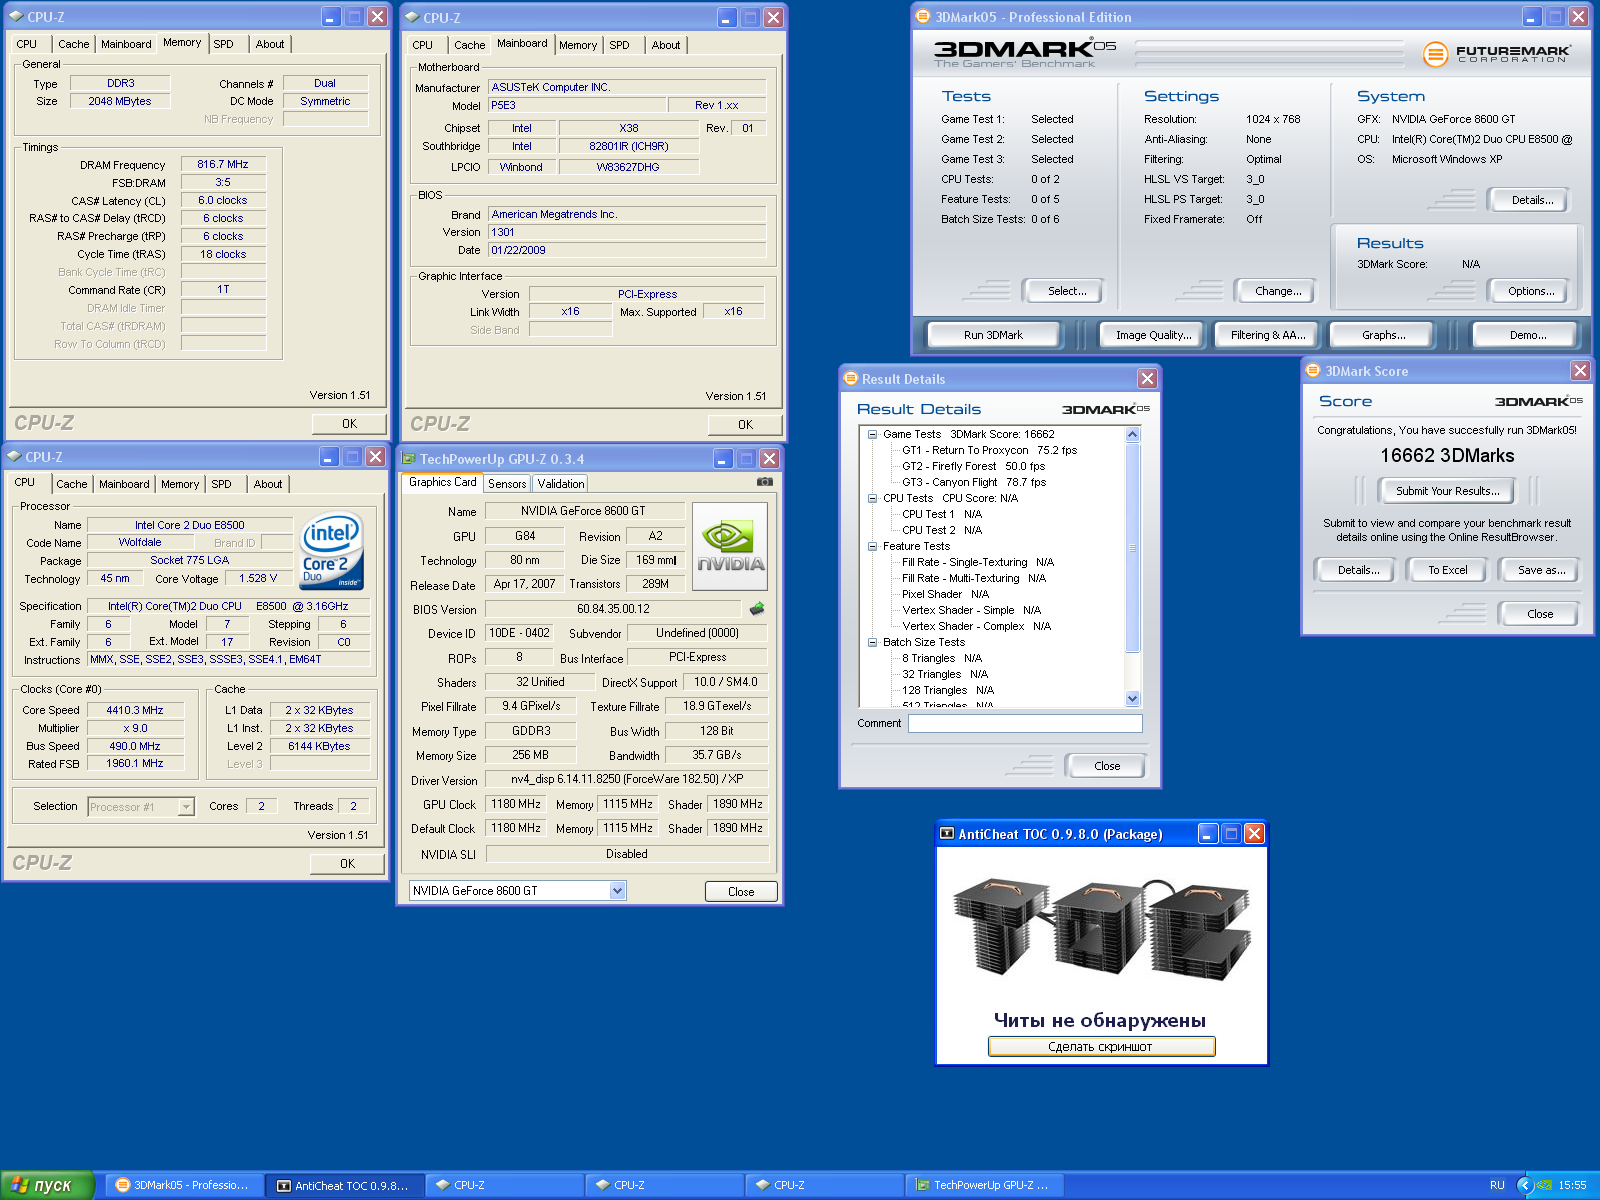Select GT3 - Canyon Flight row
This screenshot has height=1200, width=1600.
click(x=974, y=482)
